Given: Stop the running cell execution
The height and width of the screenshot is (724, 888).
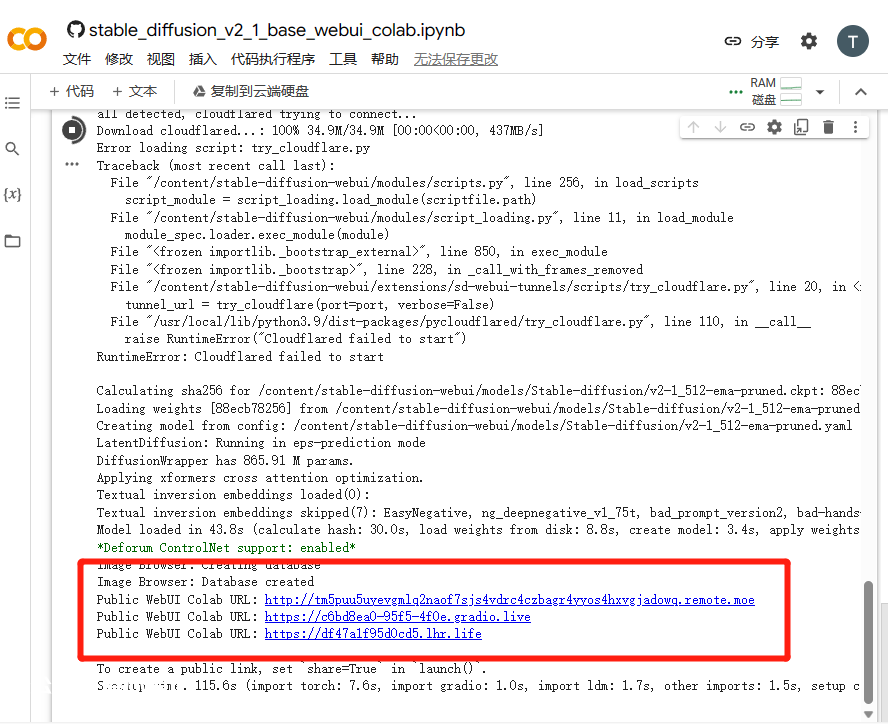Looking at the screenshot, I should click(72, 130).
